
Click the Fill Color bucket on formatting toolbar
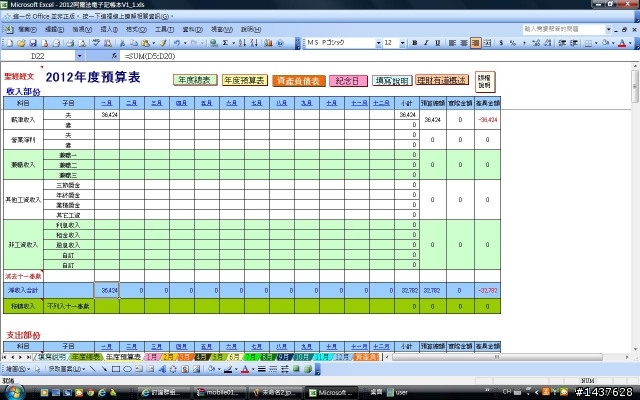click(x=606, y=43)
